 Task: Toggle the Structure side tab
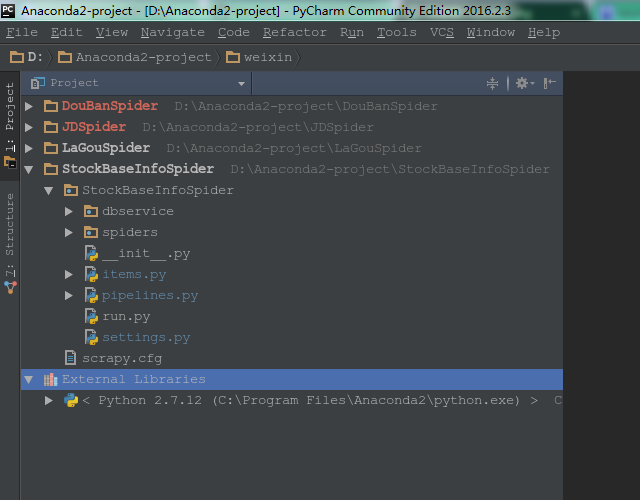tap(10, 243)
